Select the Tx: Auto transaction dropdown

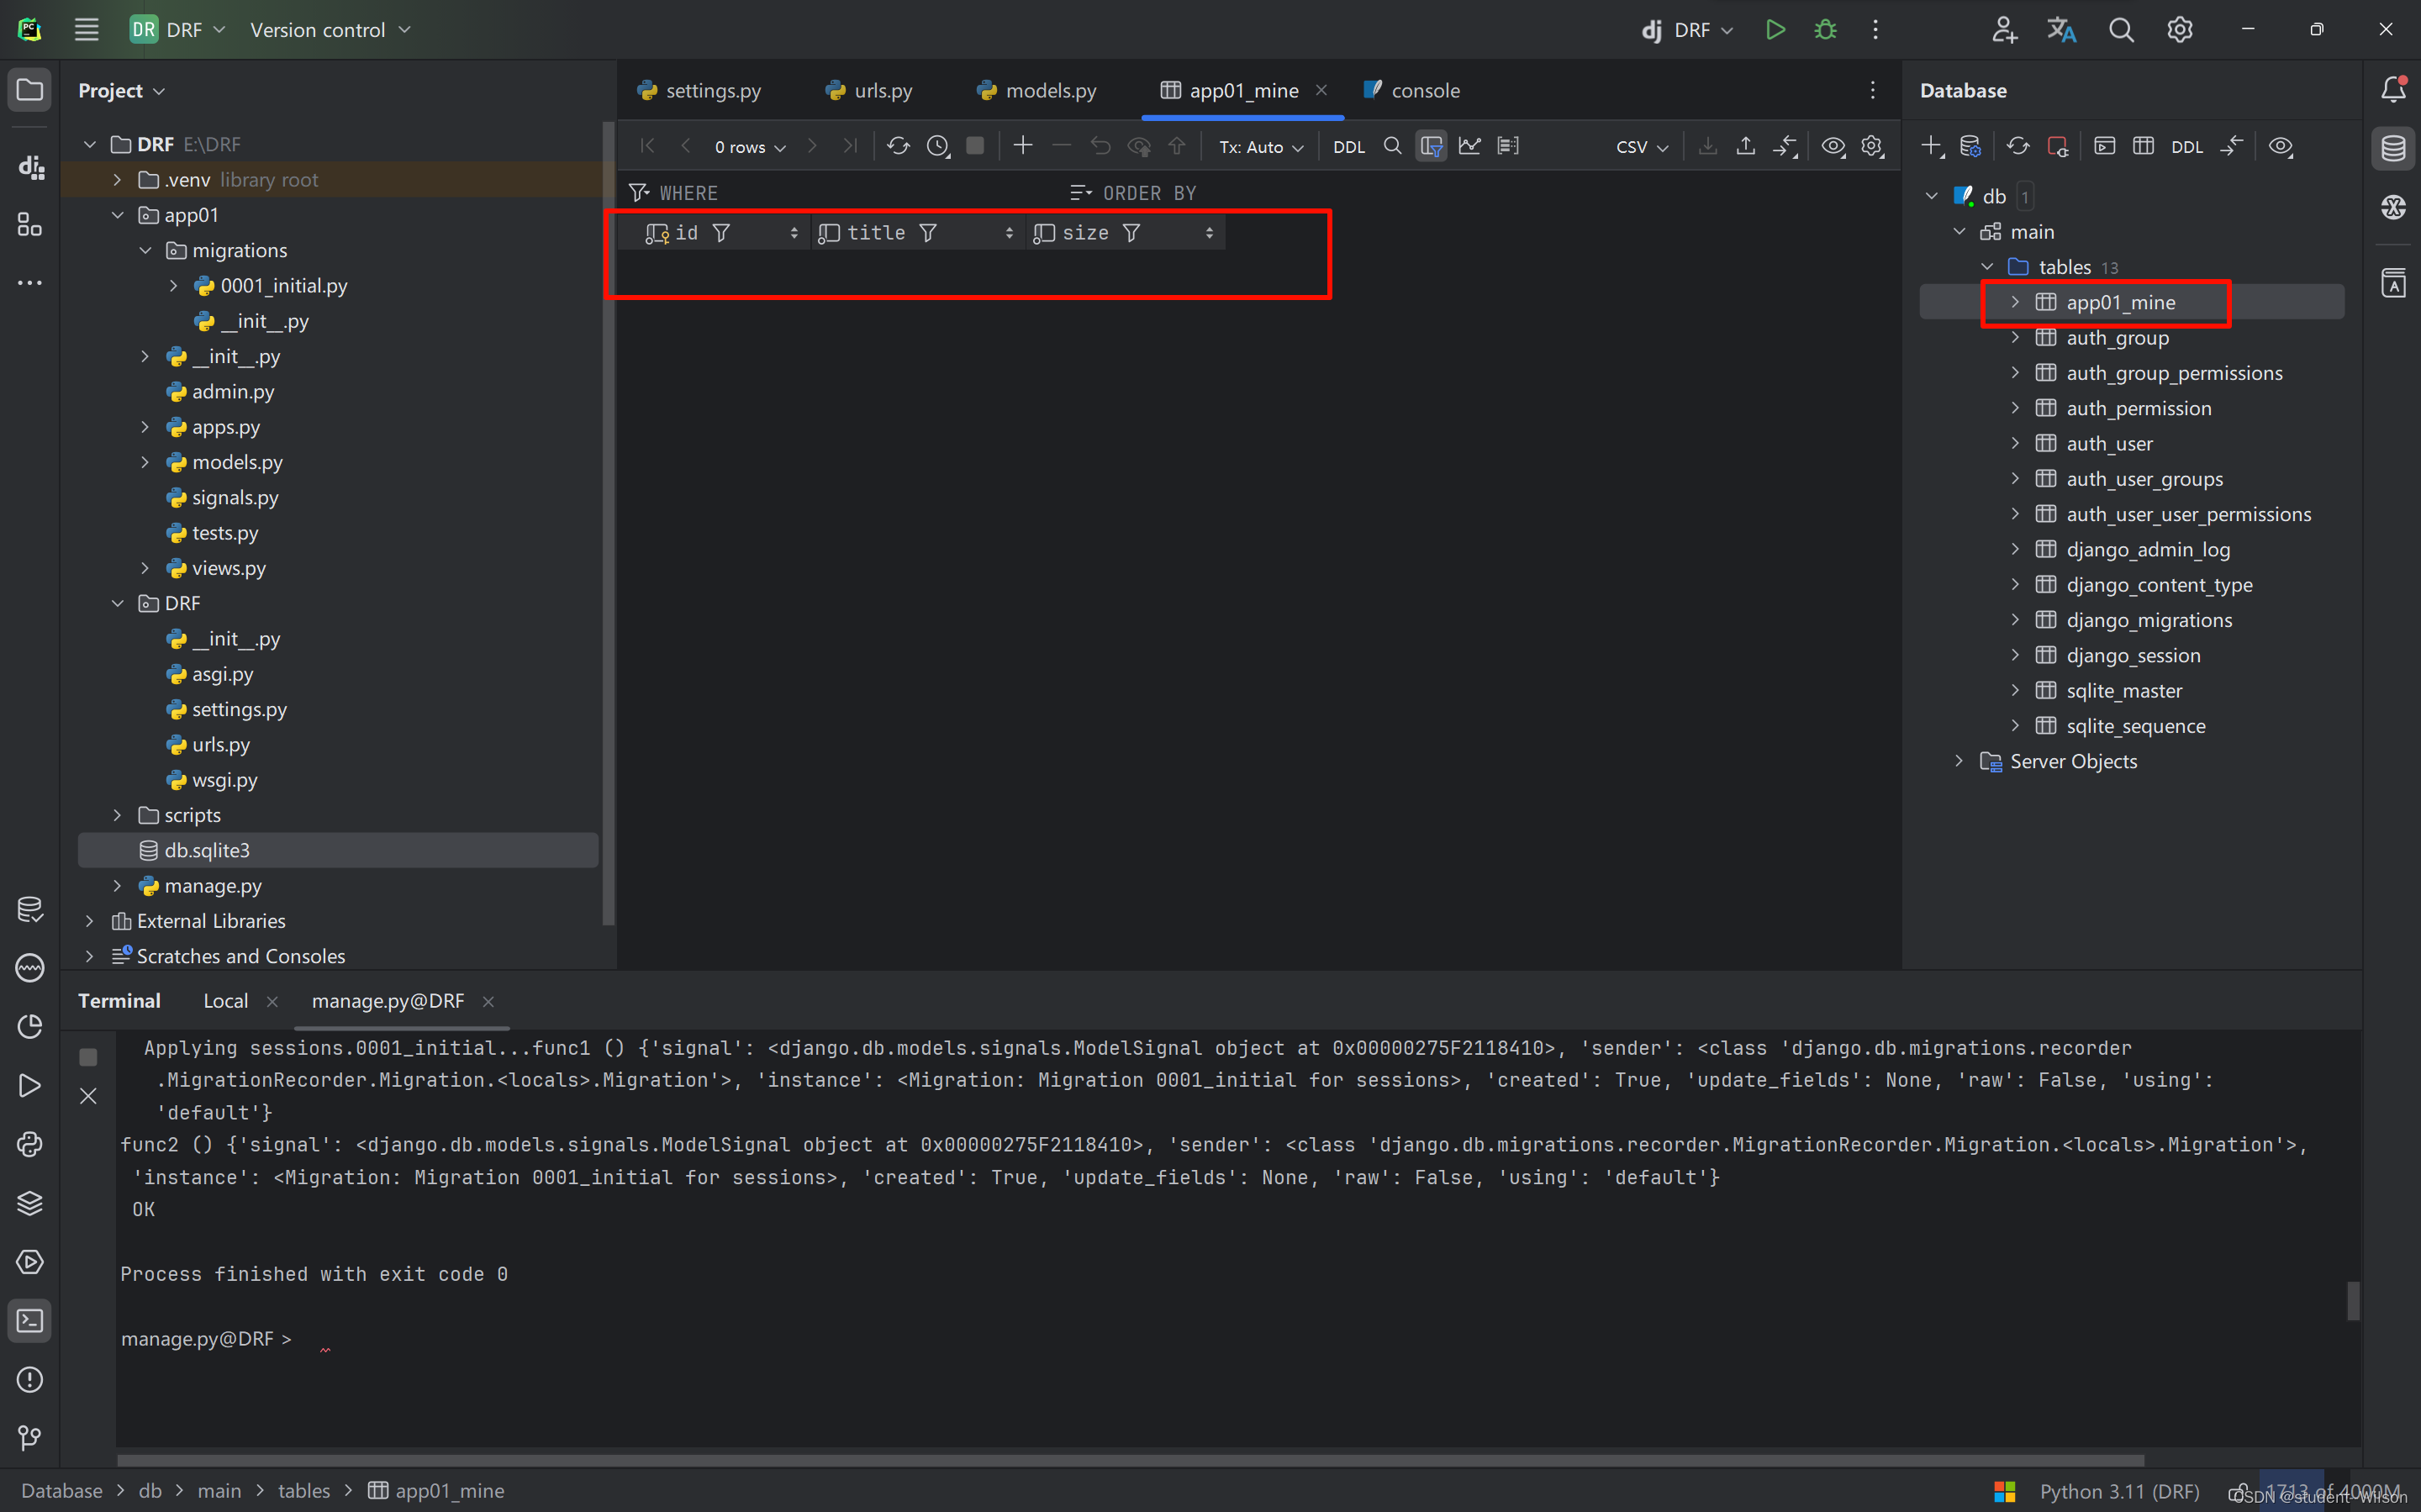(x=1261, y=146)
